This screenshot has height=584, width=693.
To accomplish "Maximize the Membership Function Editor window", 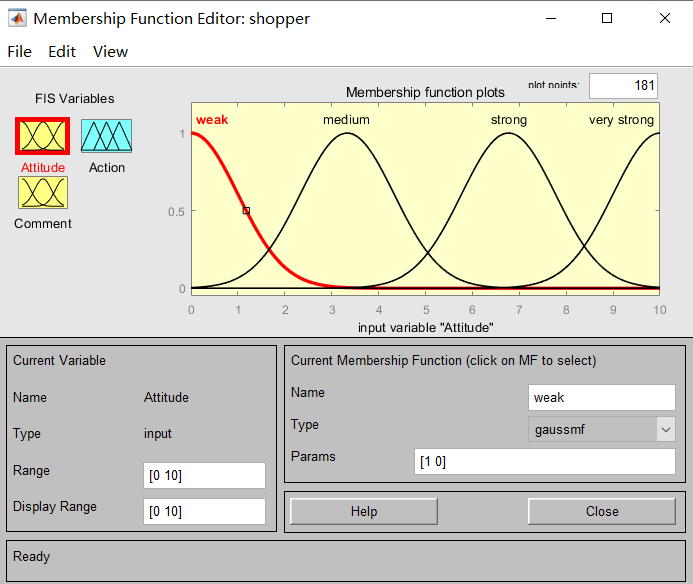I will pos(607,19).
